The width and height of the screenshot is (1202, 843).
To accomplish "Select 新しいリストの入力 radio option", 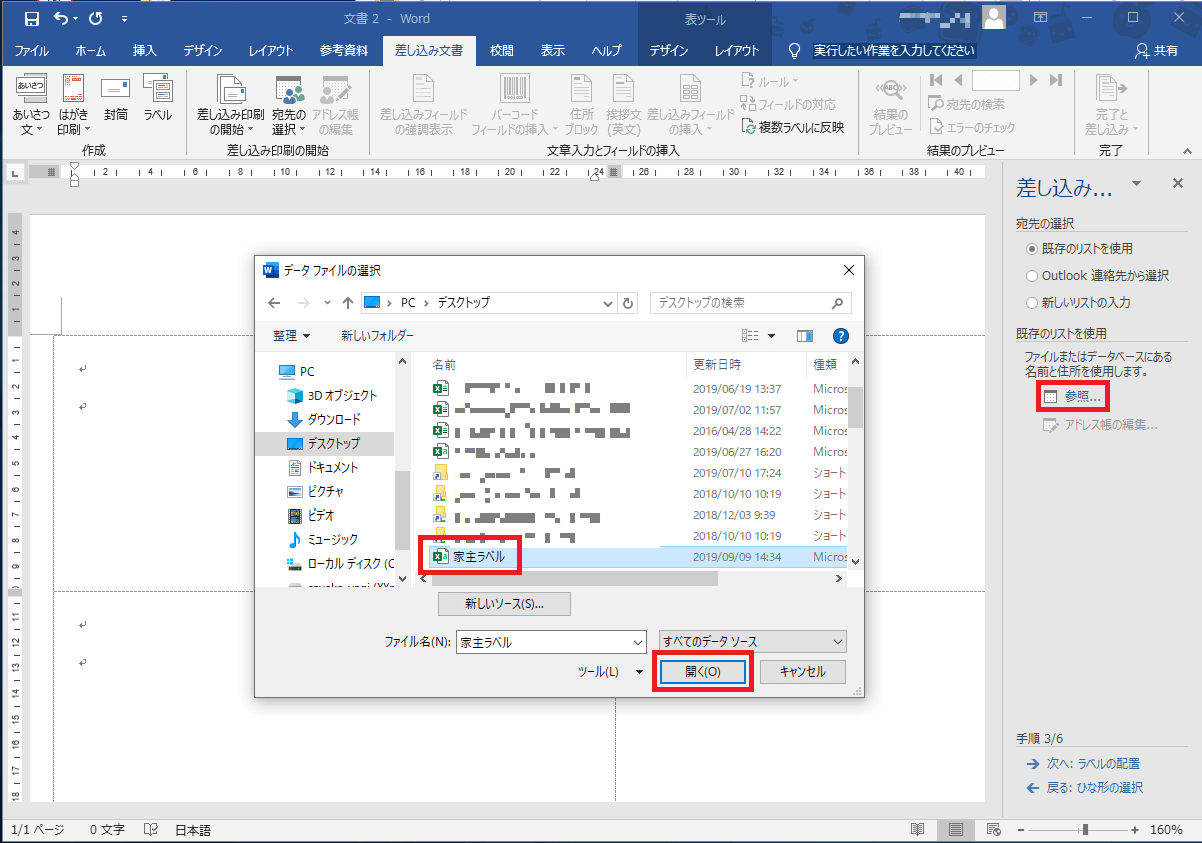I will coord(1032,302).
